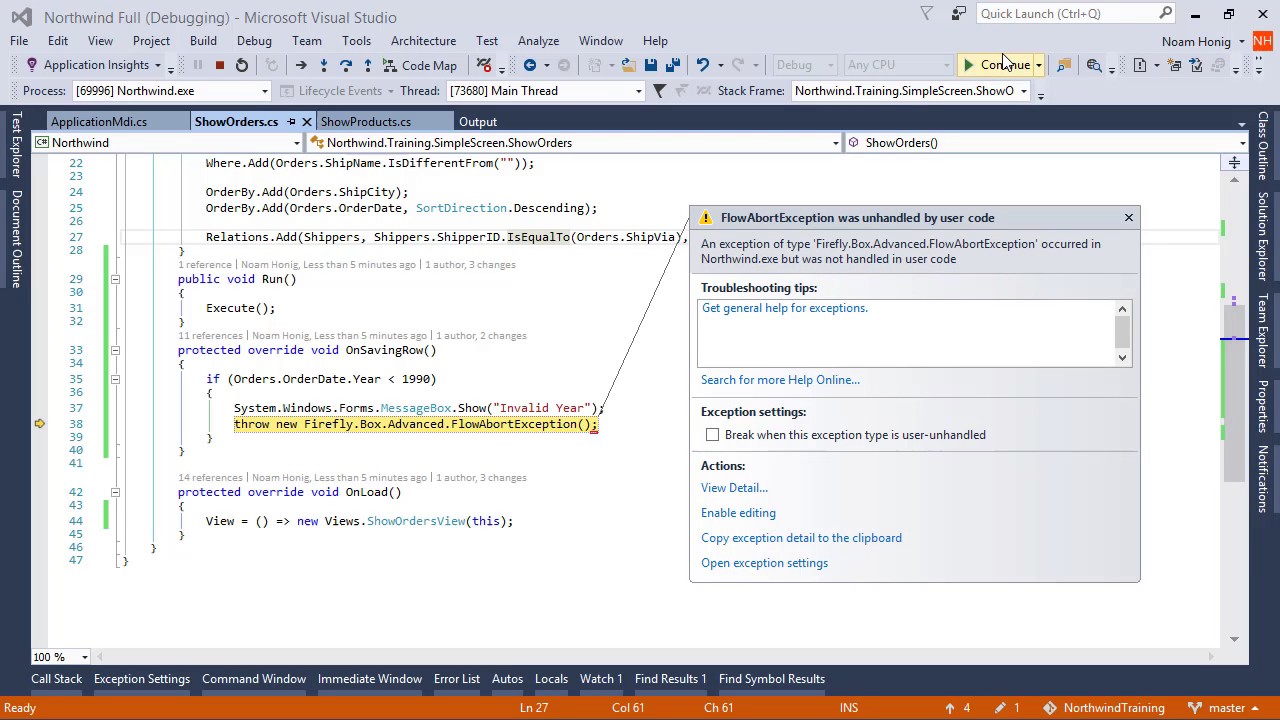Click the Enable editing link

(738, 513)
